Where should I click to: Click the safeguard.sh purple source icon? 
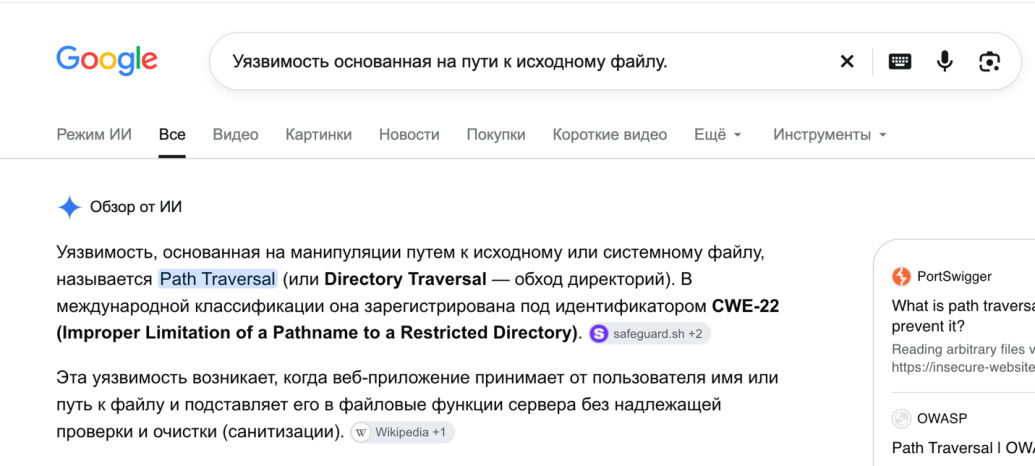599,334
